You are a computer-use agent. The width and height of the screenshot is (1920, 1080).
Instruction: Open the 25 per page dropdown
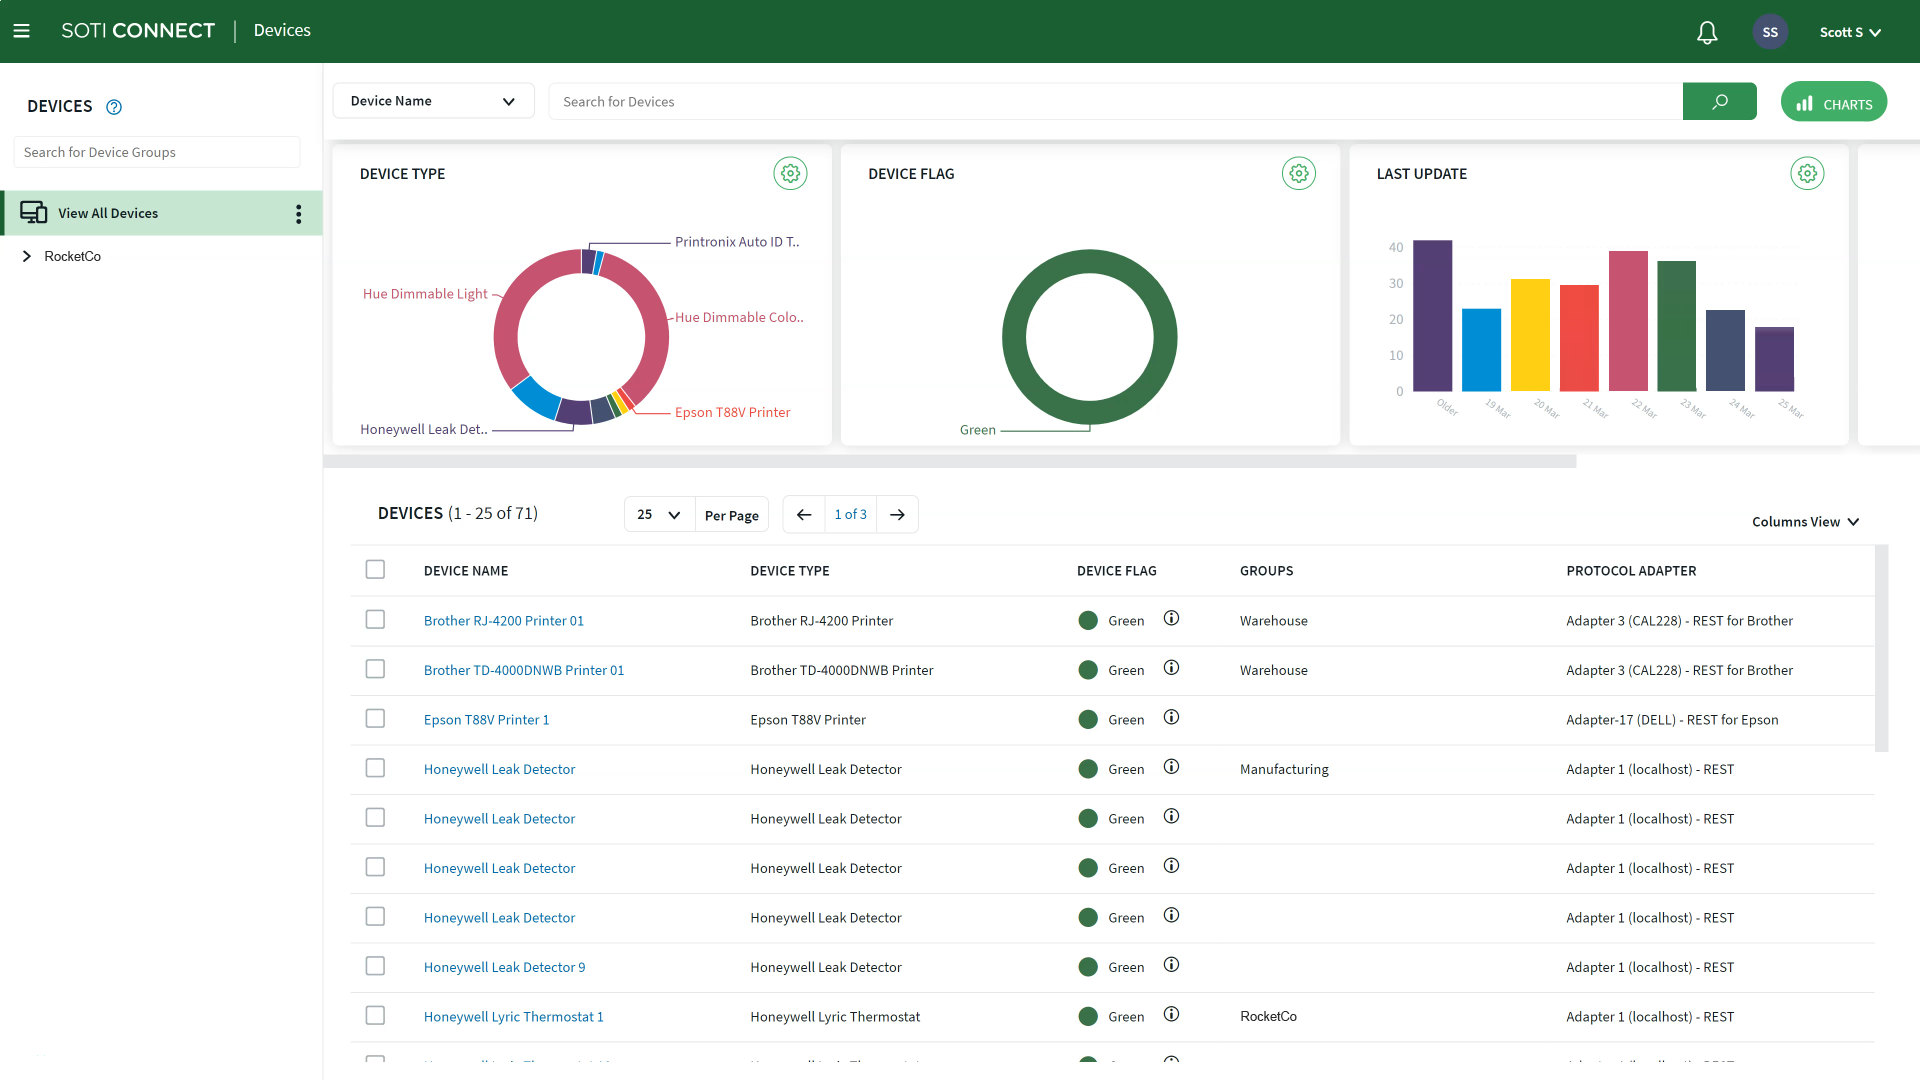point(659,515)
